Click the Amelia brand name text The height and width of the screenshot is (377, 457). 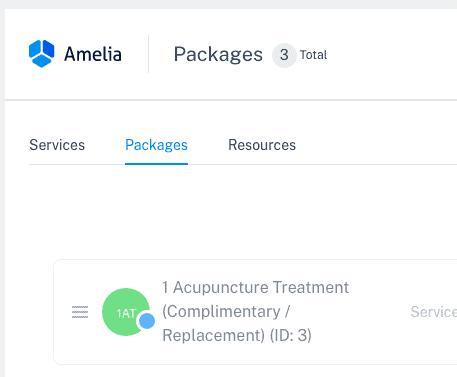[x=93, y=54]
